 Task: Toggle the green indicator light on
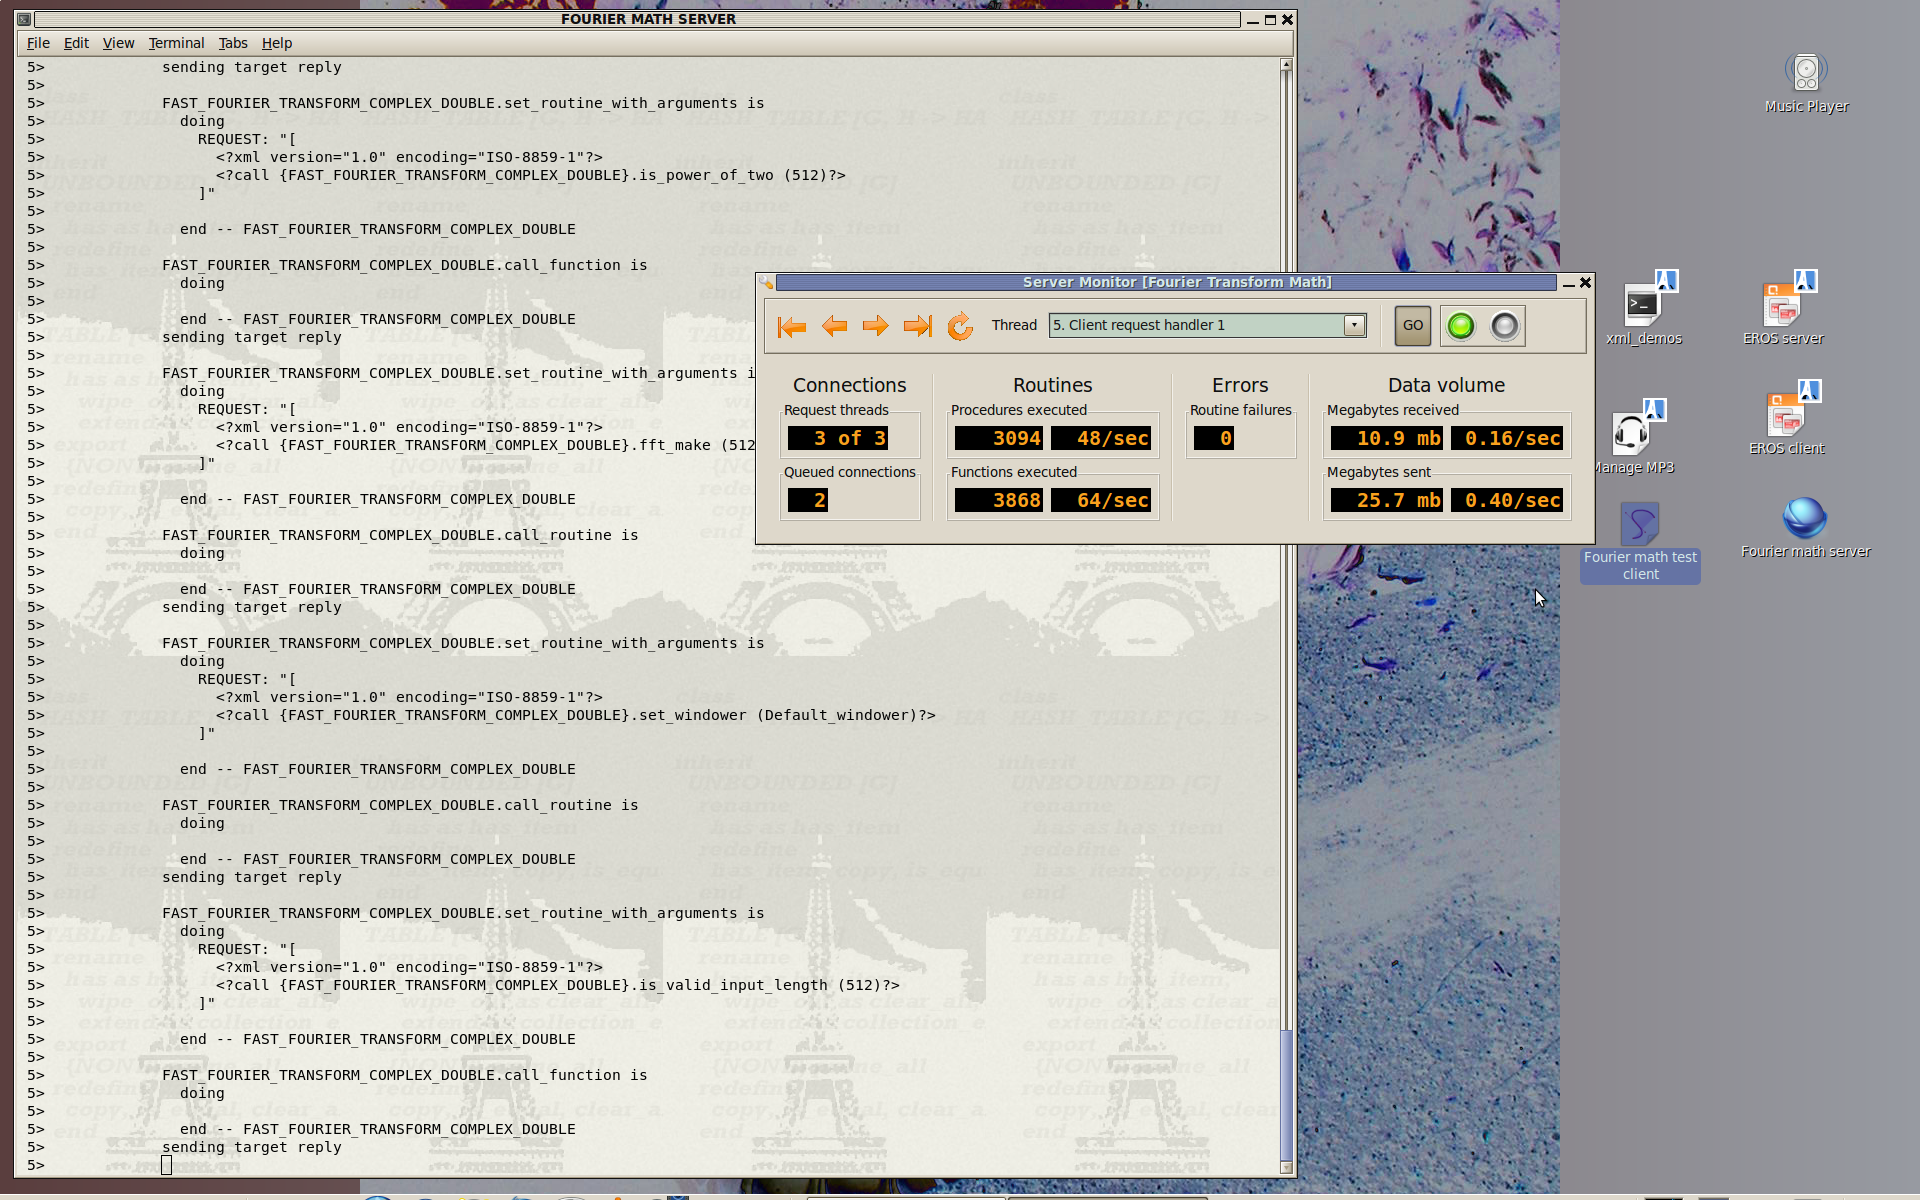1461,326
